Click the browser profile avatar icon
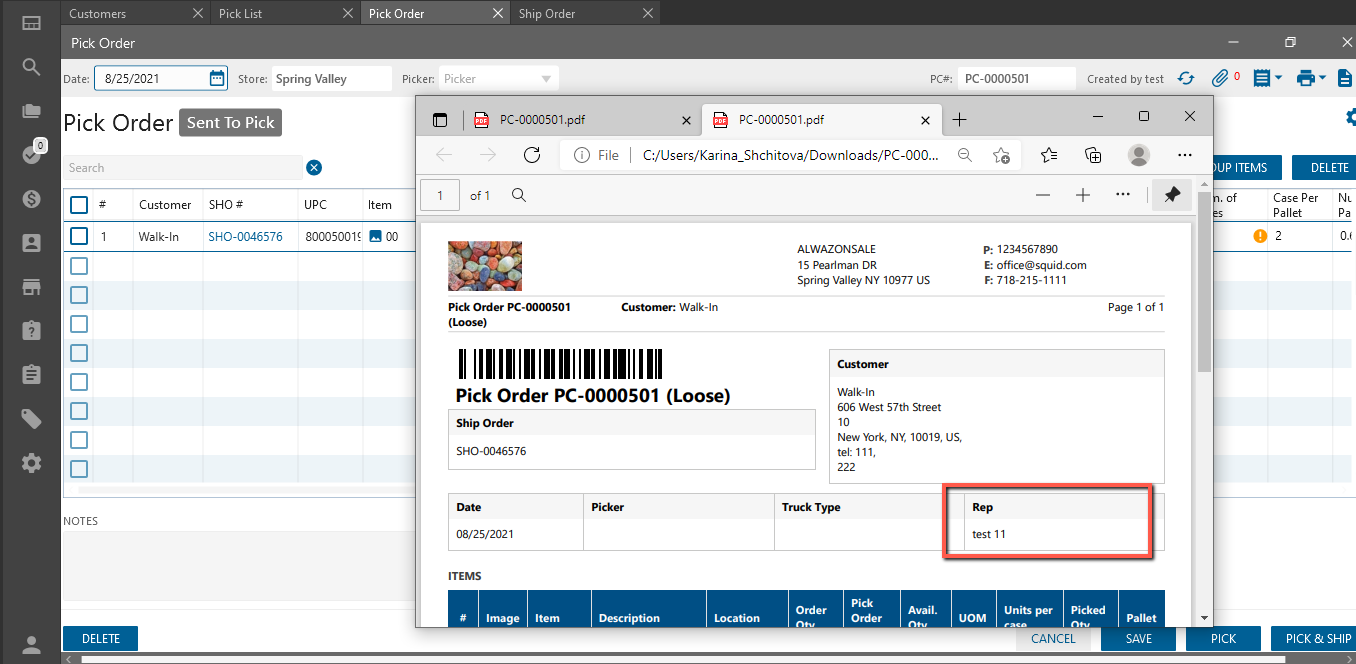The height and width of the screenshot is (664, 1356). click(x=1138, y=155)
